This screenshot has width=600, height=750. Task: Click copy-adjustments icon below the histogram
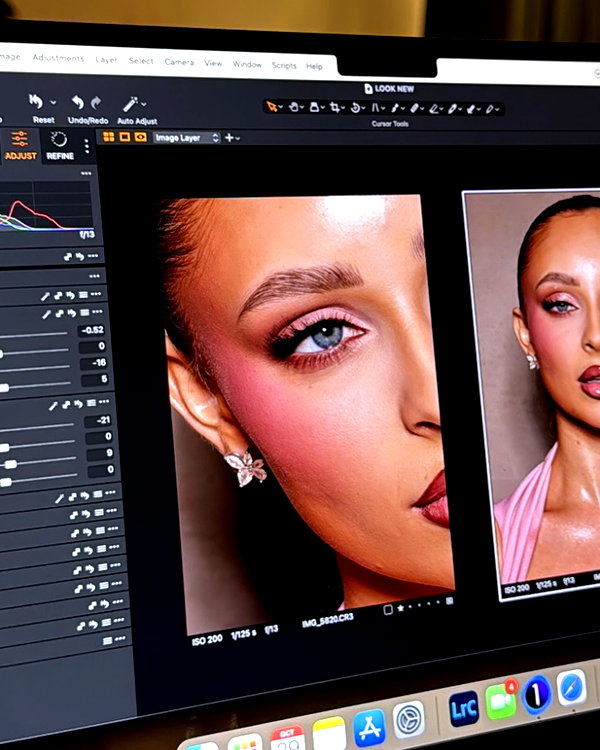(x=68, y=257)
